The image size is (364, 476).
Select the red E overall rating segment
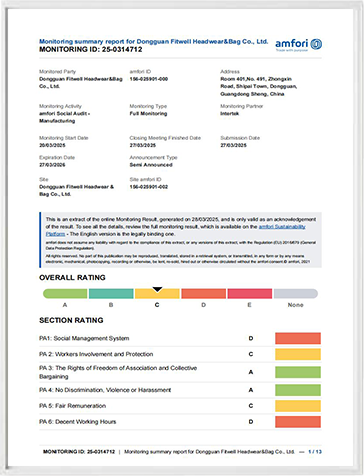250,294
